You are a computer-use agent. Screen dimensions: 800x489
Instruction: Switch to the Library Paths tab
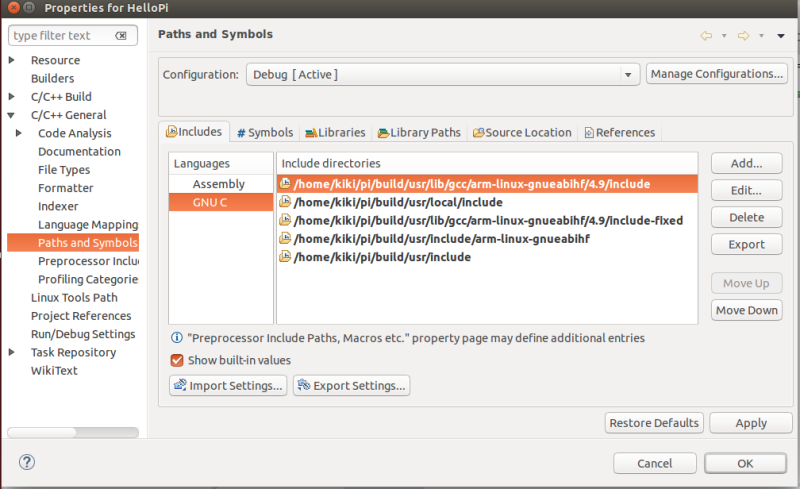point(419,133)
